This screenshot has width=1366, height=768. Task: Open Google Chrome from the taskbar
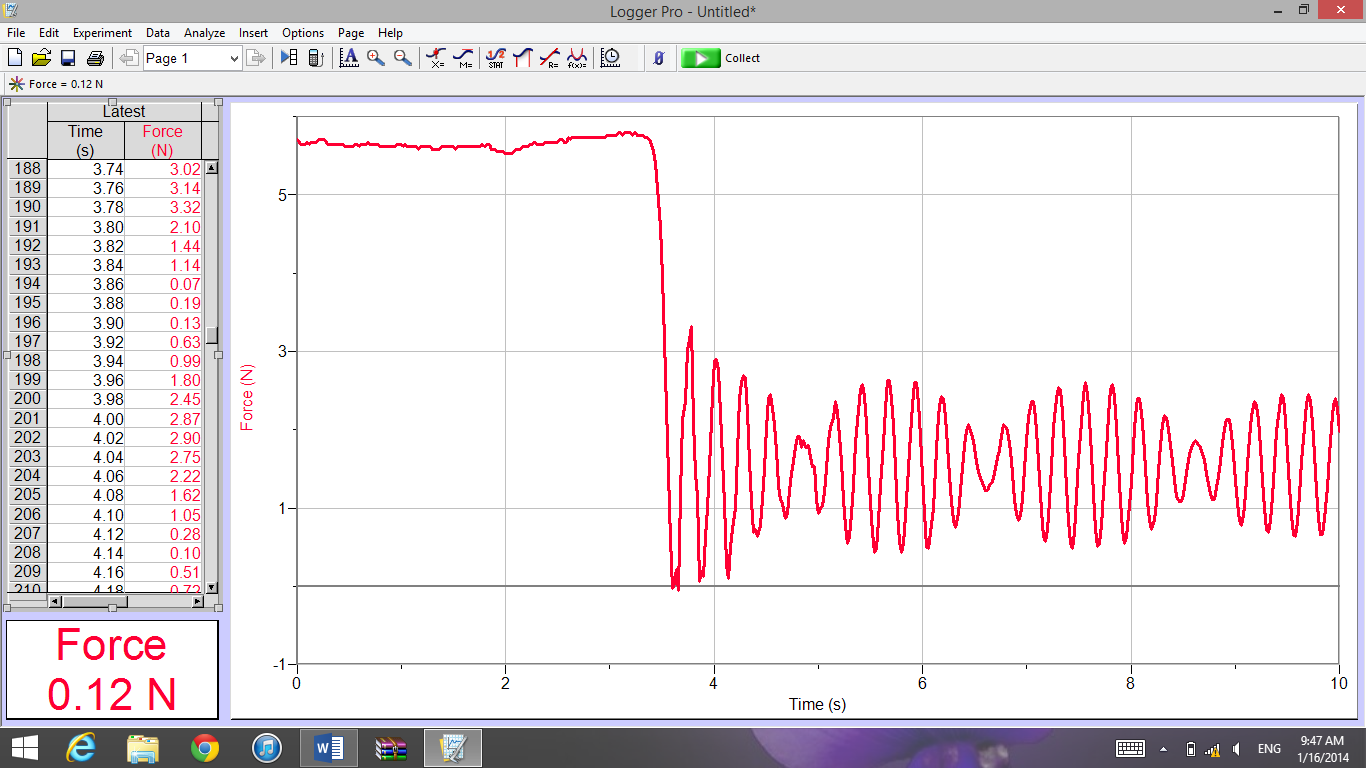[205, 747]
